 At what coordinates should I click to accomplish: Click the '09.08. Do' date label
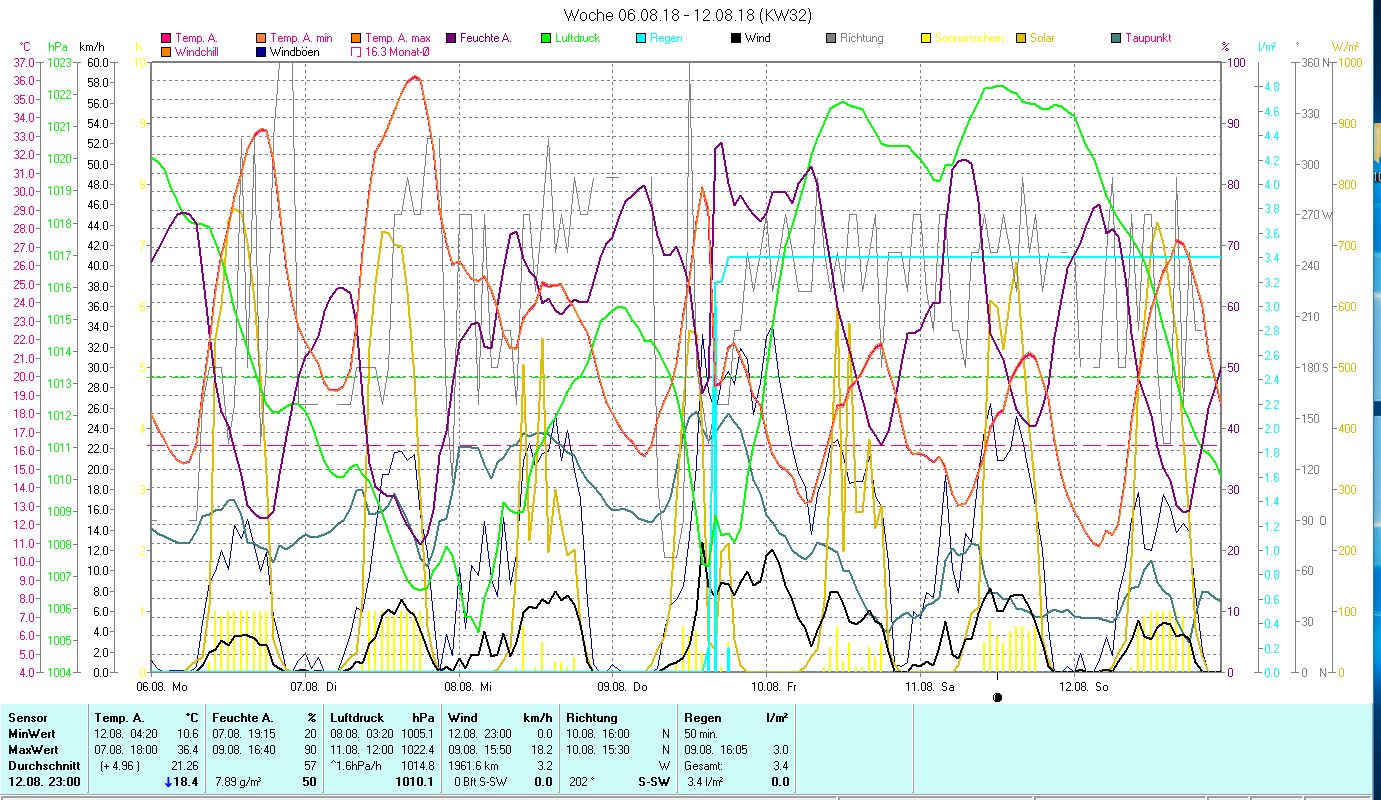coord(623,687)
